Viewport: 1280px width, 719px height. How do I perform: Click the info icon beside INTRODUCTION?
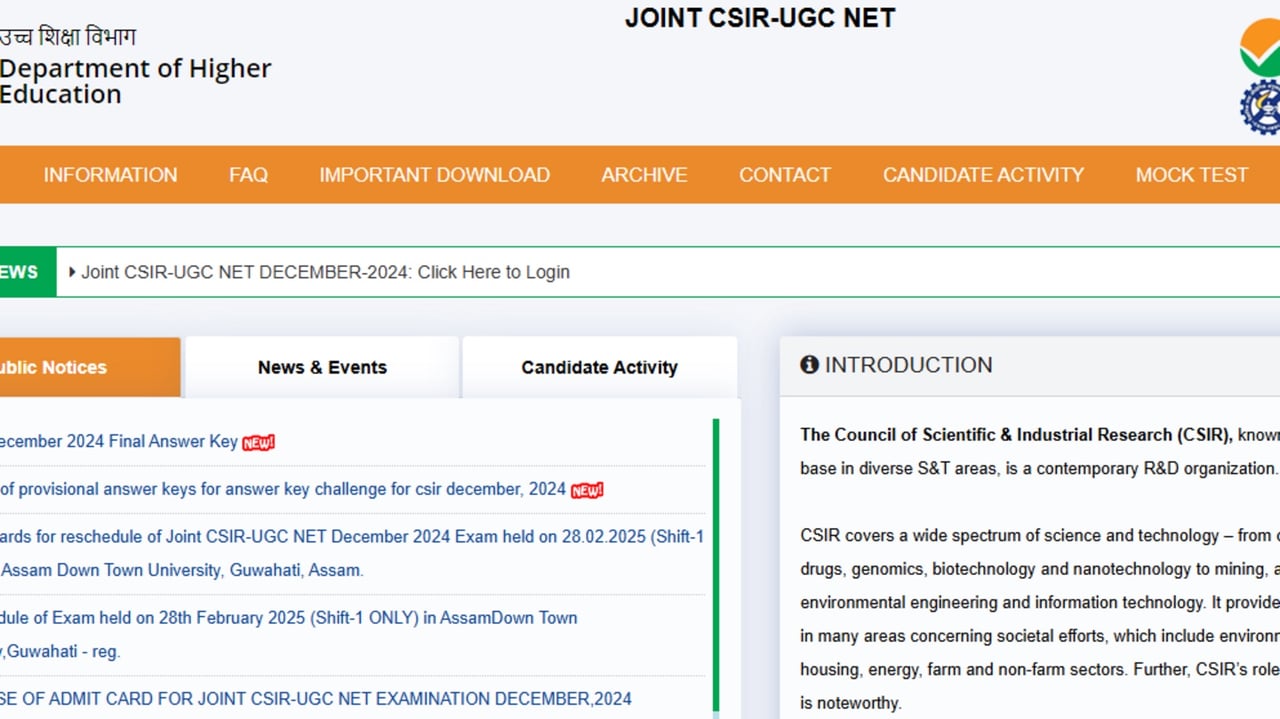809,365
